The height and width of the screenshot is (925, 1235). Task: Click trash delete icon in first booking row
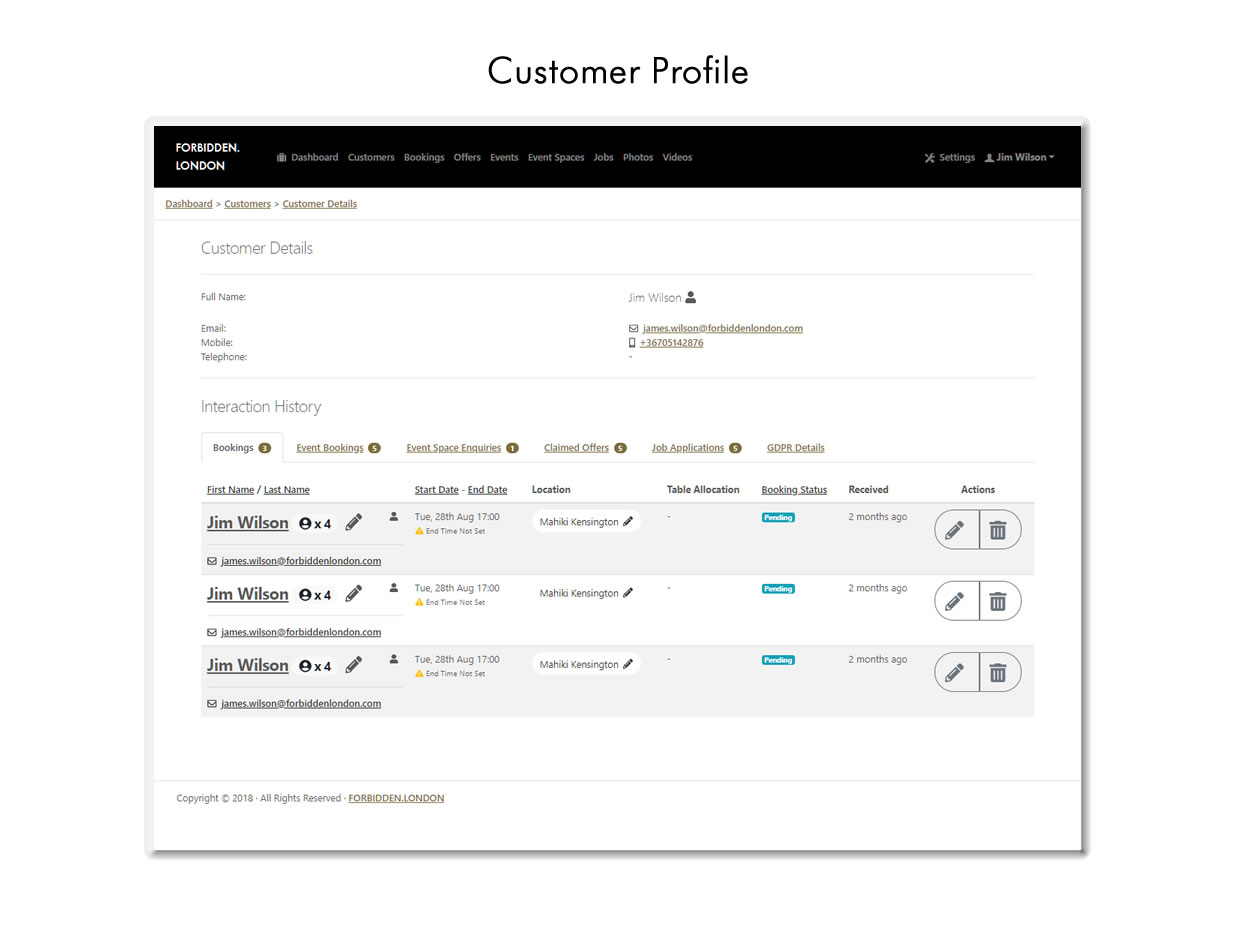(999, 530)
